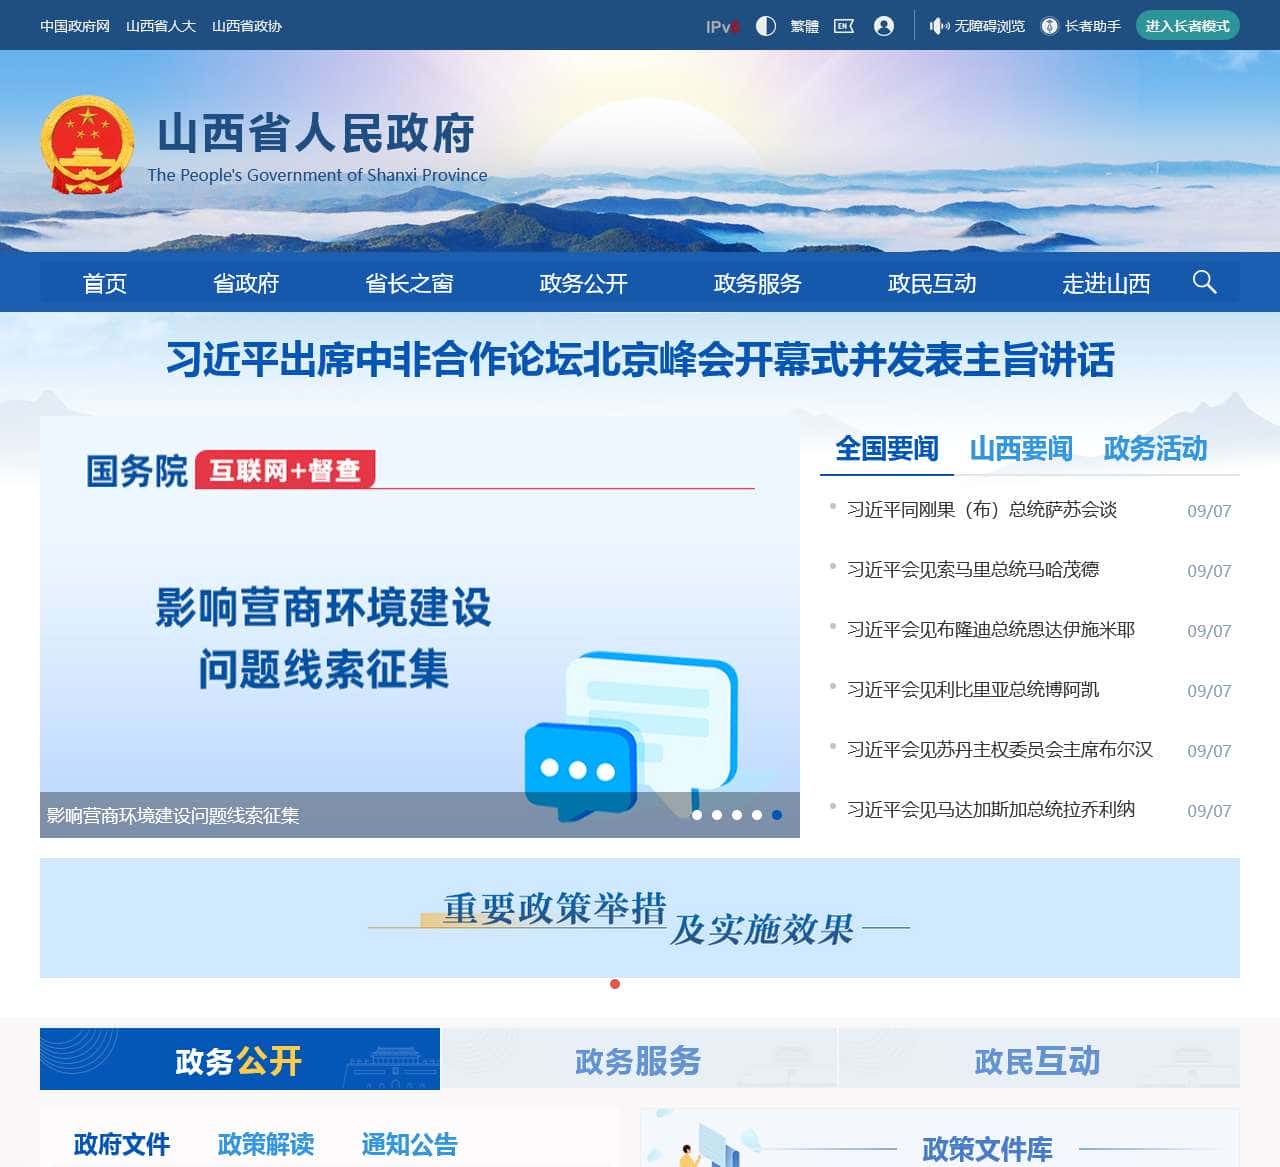1280x1167 pixels.
Task: Open the 政务活动 news tab
Action: (x=1154, y=449)
